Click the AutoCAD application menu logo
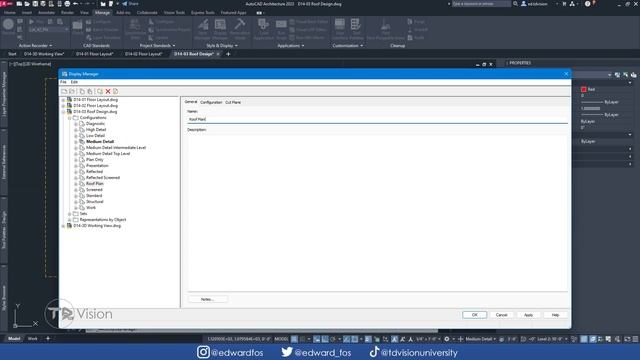Screen dimensions: 640x360 [6, 4]
